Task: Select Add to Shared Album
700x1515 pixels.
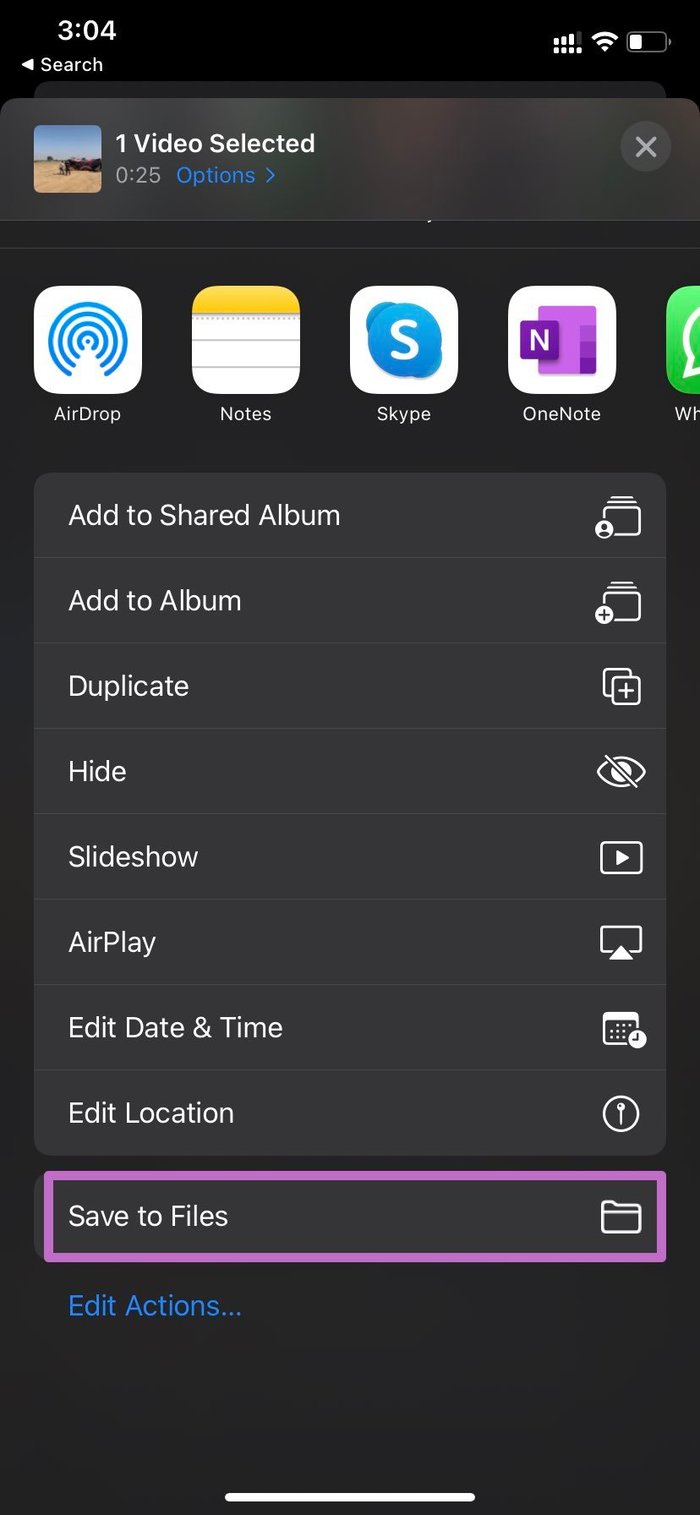Action: tap(350, 515)
